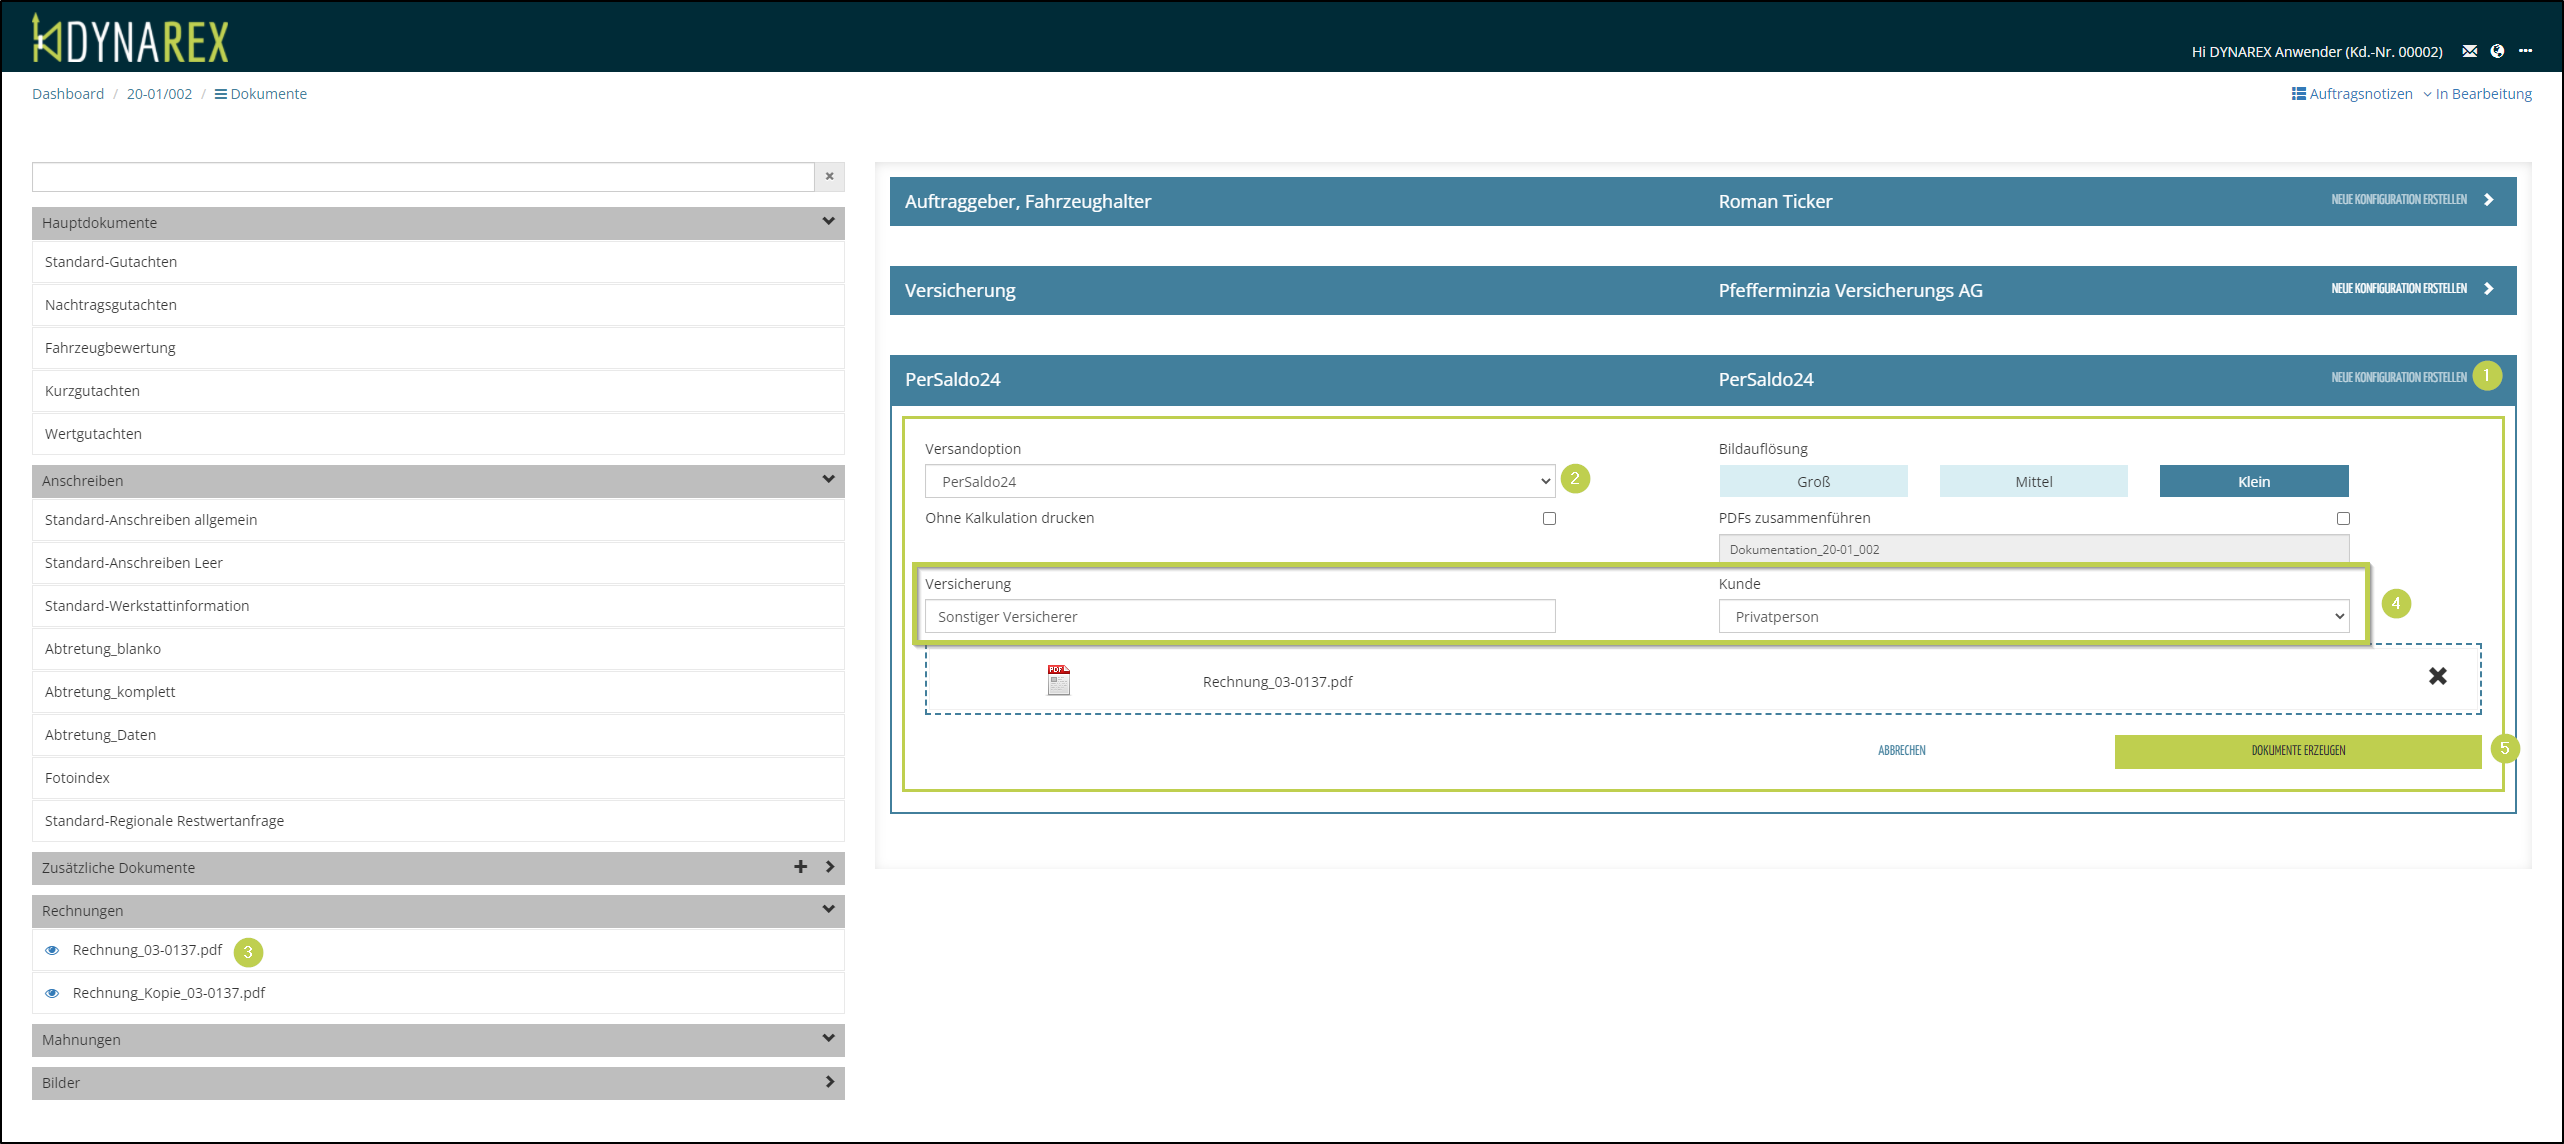Click the Dokumente erzeugen button
The height and width of the screenshot is (1144, 2564).
click(x=2297, y=751)
